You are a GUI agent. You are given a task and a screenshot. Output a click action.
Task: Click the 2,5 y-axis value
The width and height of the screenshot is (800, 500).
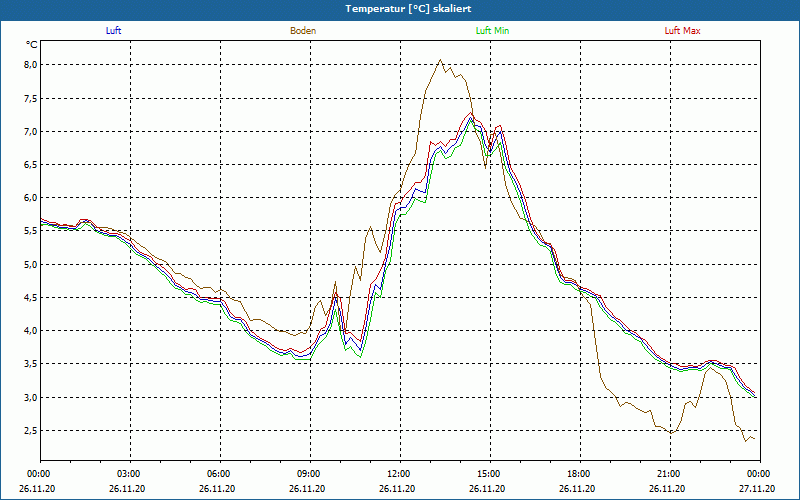(x=31, y=431)
